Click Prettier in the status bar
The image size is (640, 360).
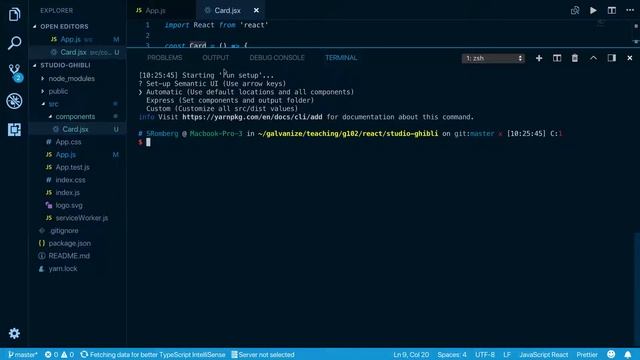click(x=587, y=354)
